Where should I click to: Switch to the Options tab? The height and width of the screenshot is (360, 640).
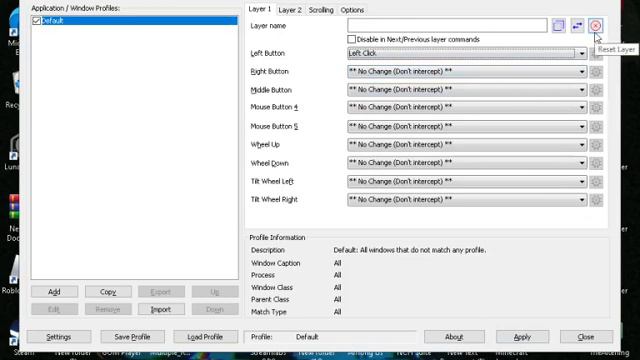[352, 10]
